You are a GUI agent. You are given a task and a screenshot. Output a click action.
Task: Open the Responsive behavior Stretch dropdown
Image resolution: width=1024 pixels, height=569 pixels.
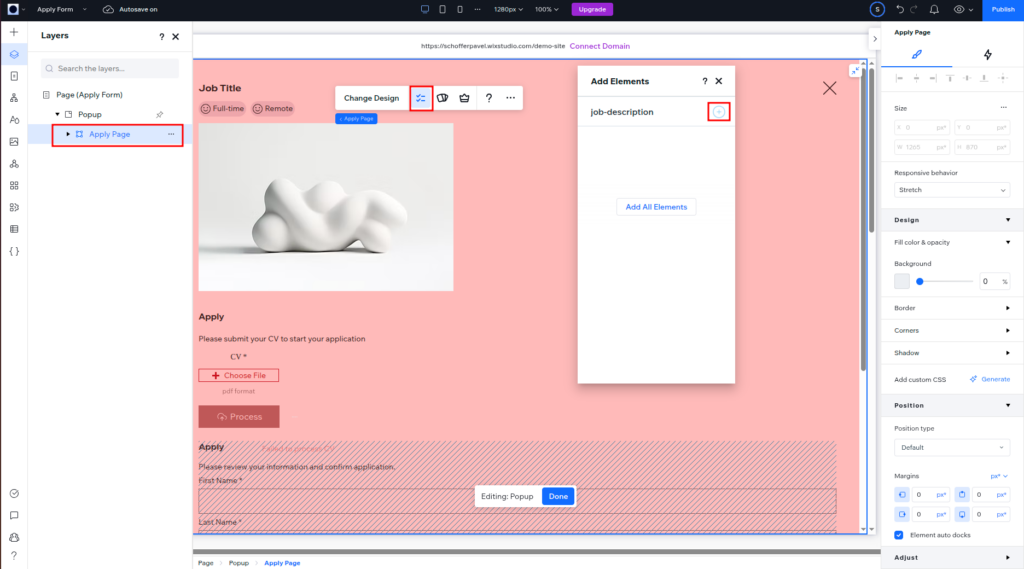coord(951,190)
